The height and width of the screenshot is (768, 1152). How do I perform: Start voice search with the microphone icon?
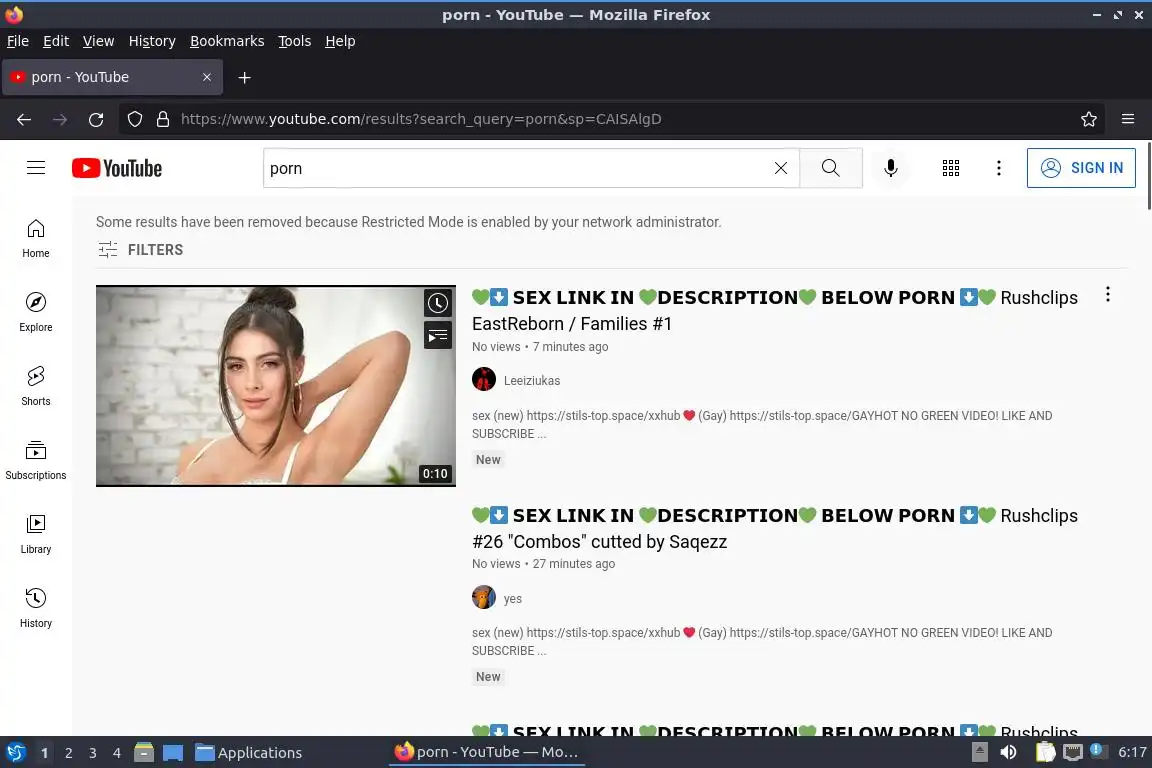tap(890, 168)
